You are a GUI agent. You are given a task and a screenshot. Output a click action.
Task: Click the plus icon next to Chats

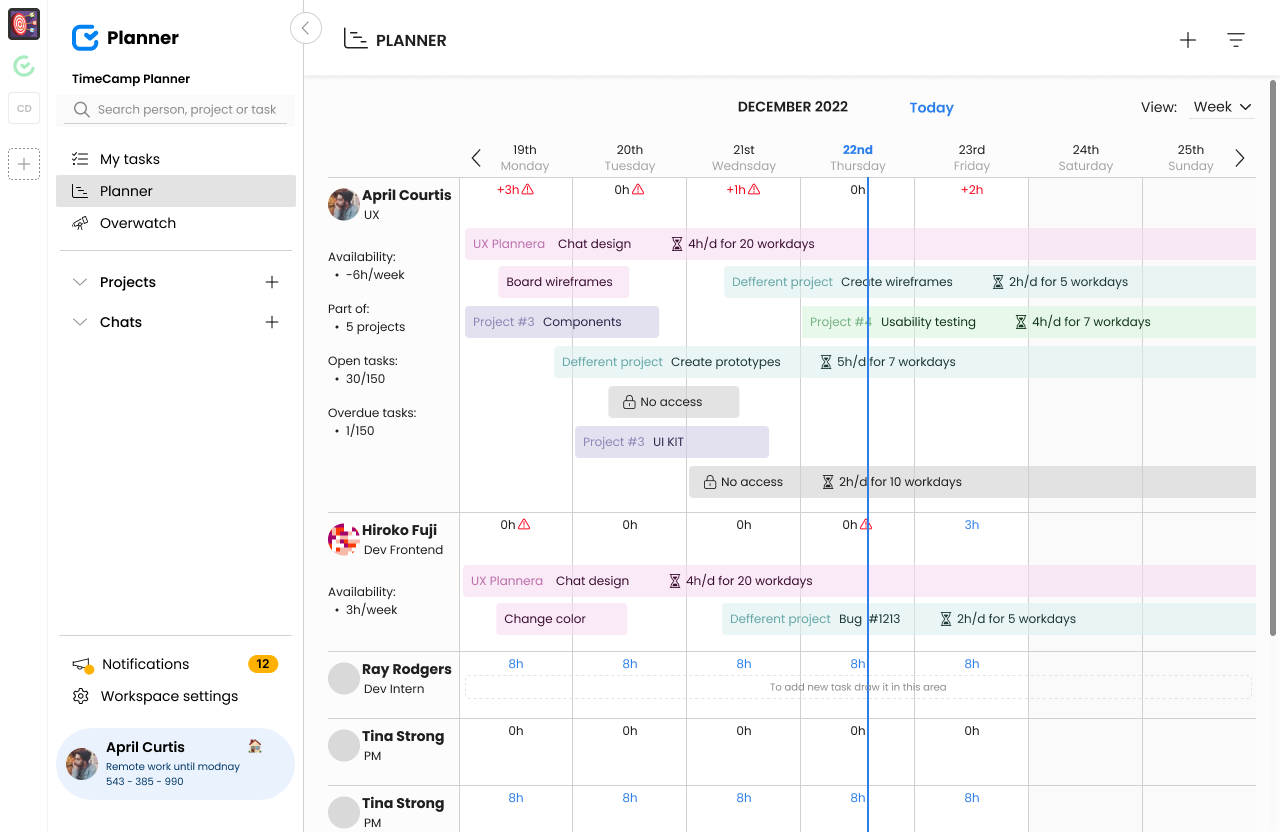271,322
